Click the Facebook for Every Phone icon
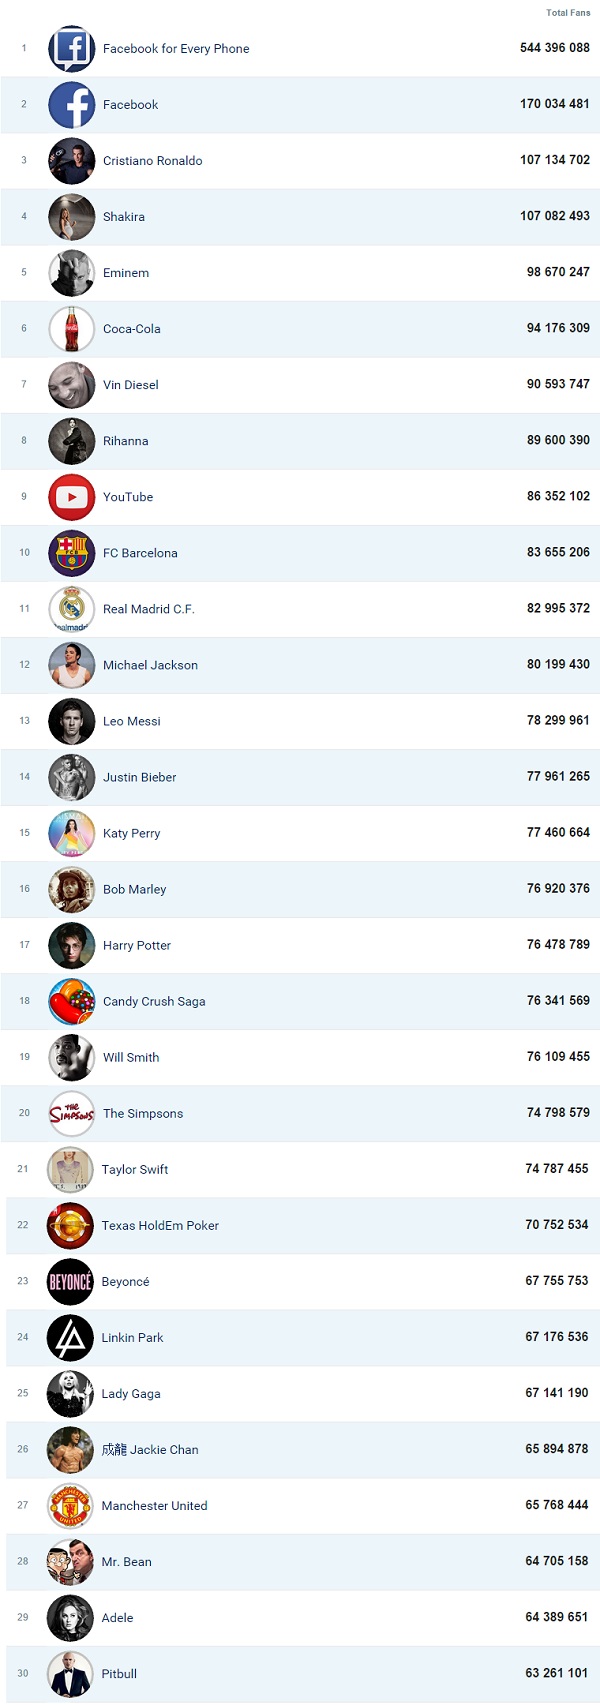The image size is (600, 1705). (x=71, y=48)
